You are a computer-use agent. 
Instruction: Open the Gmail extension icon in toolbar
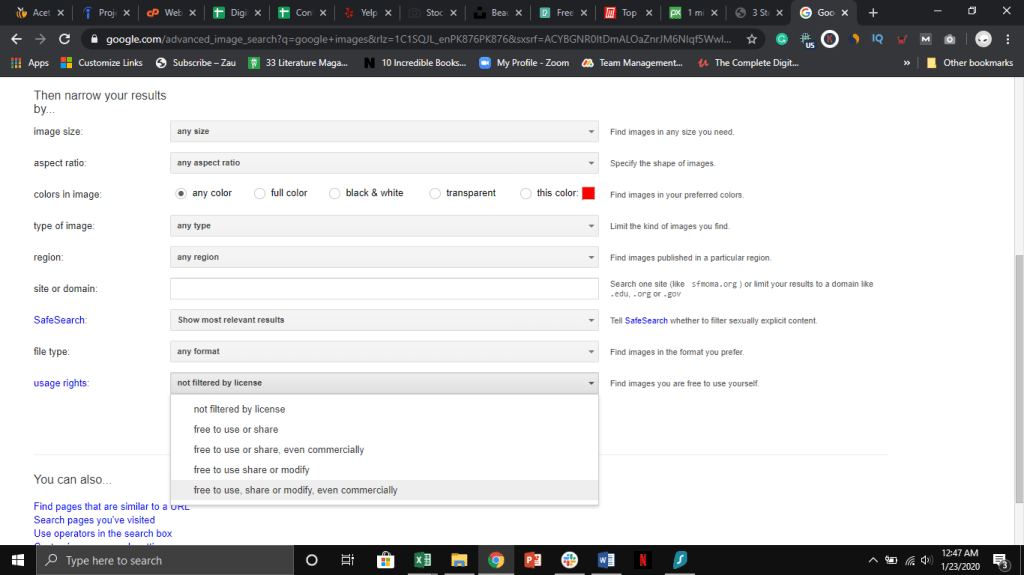pos(926,39)
